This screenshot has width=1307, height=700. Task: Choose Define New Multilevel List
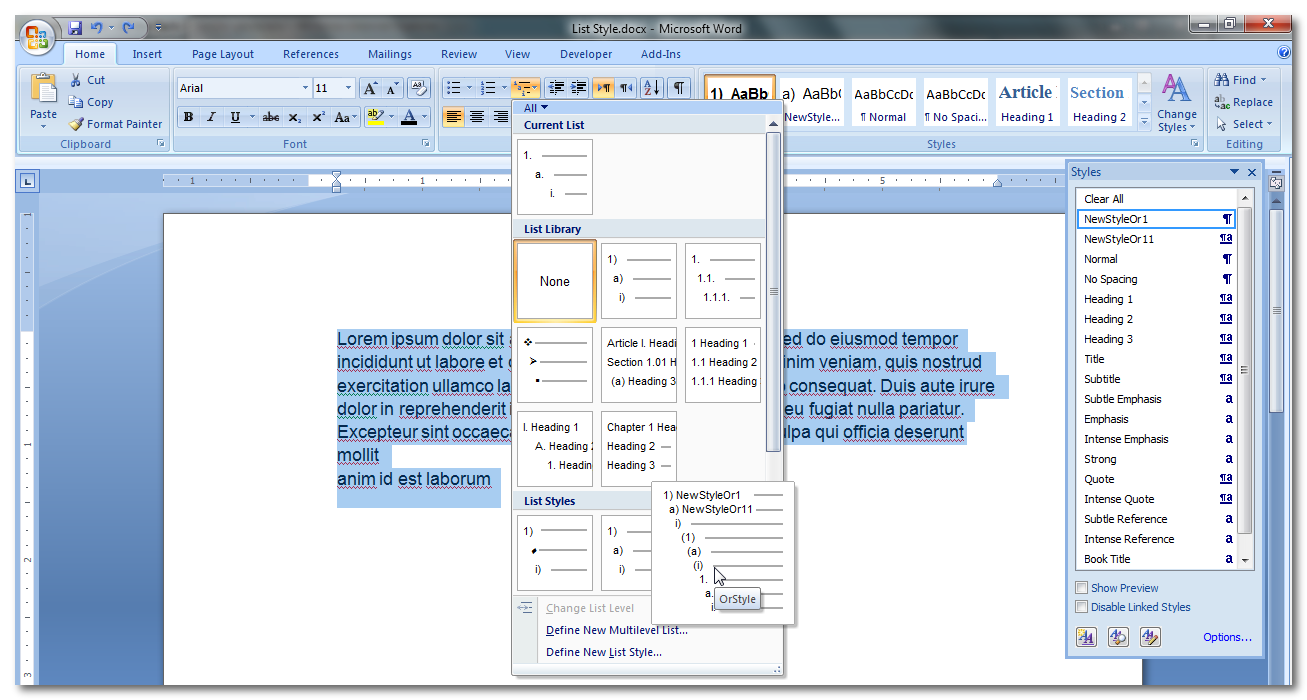point(616,630)
